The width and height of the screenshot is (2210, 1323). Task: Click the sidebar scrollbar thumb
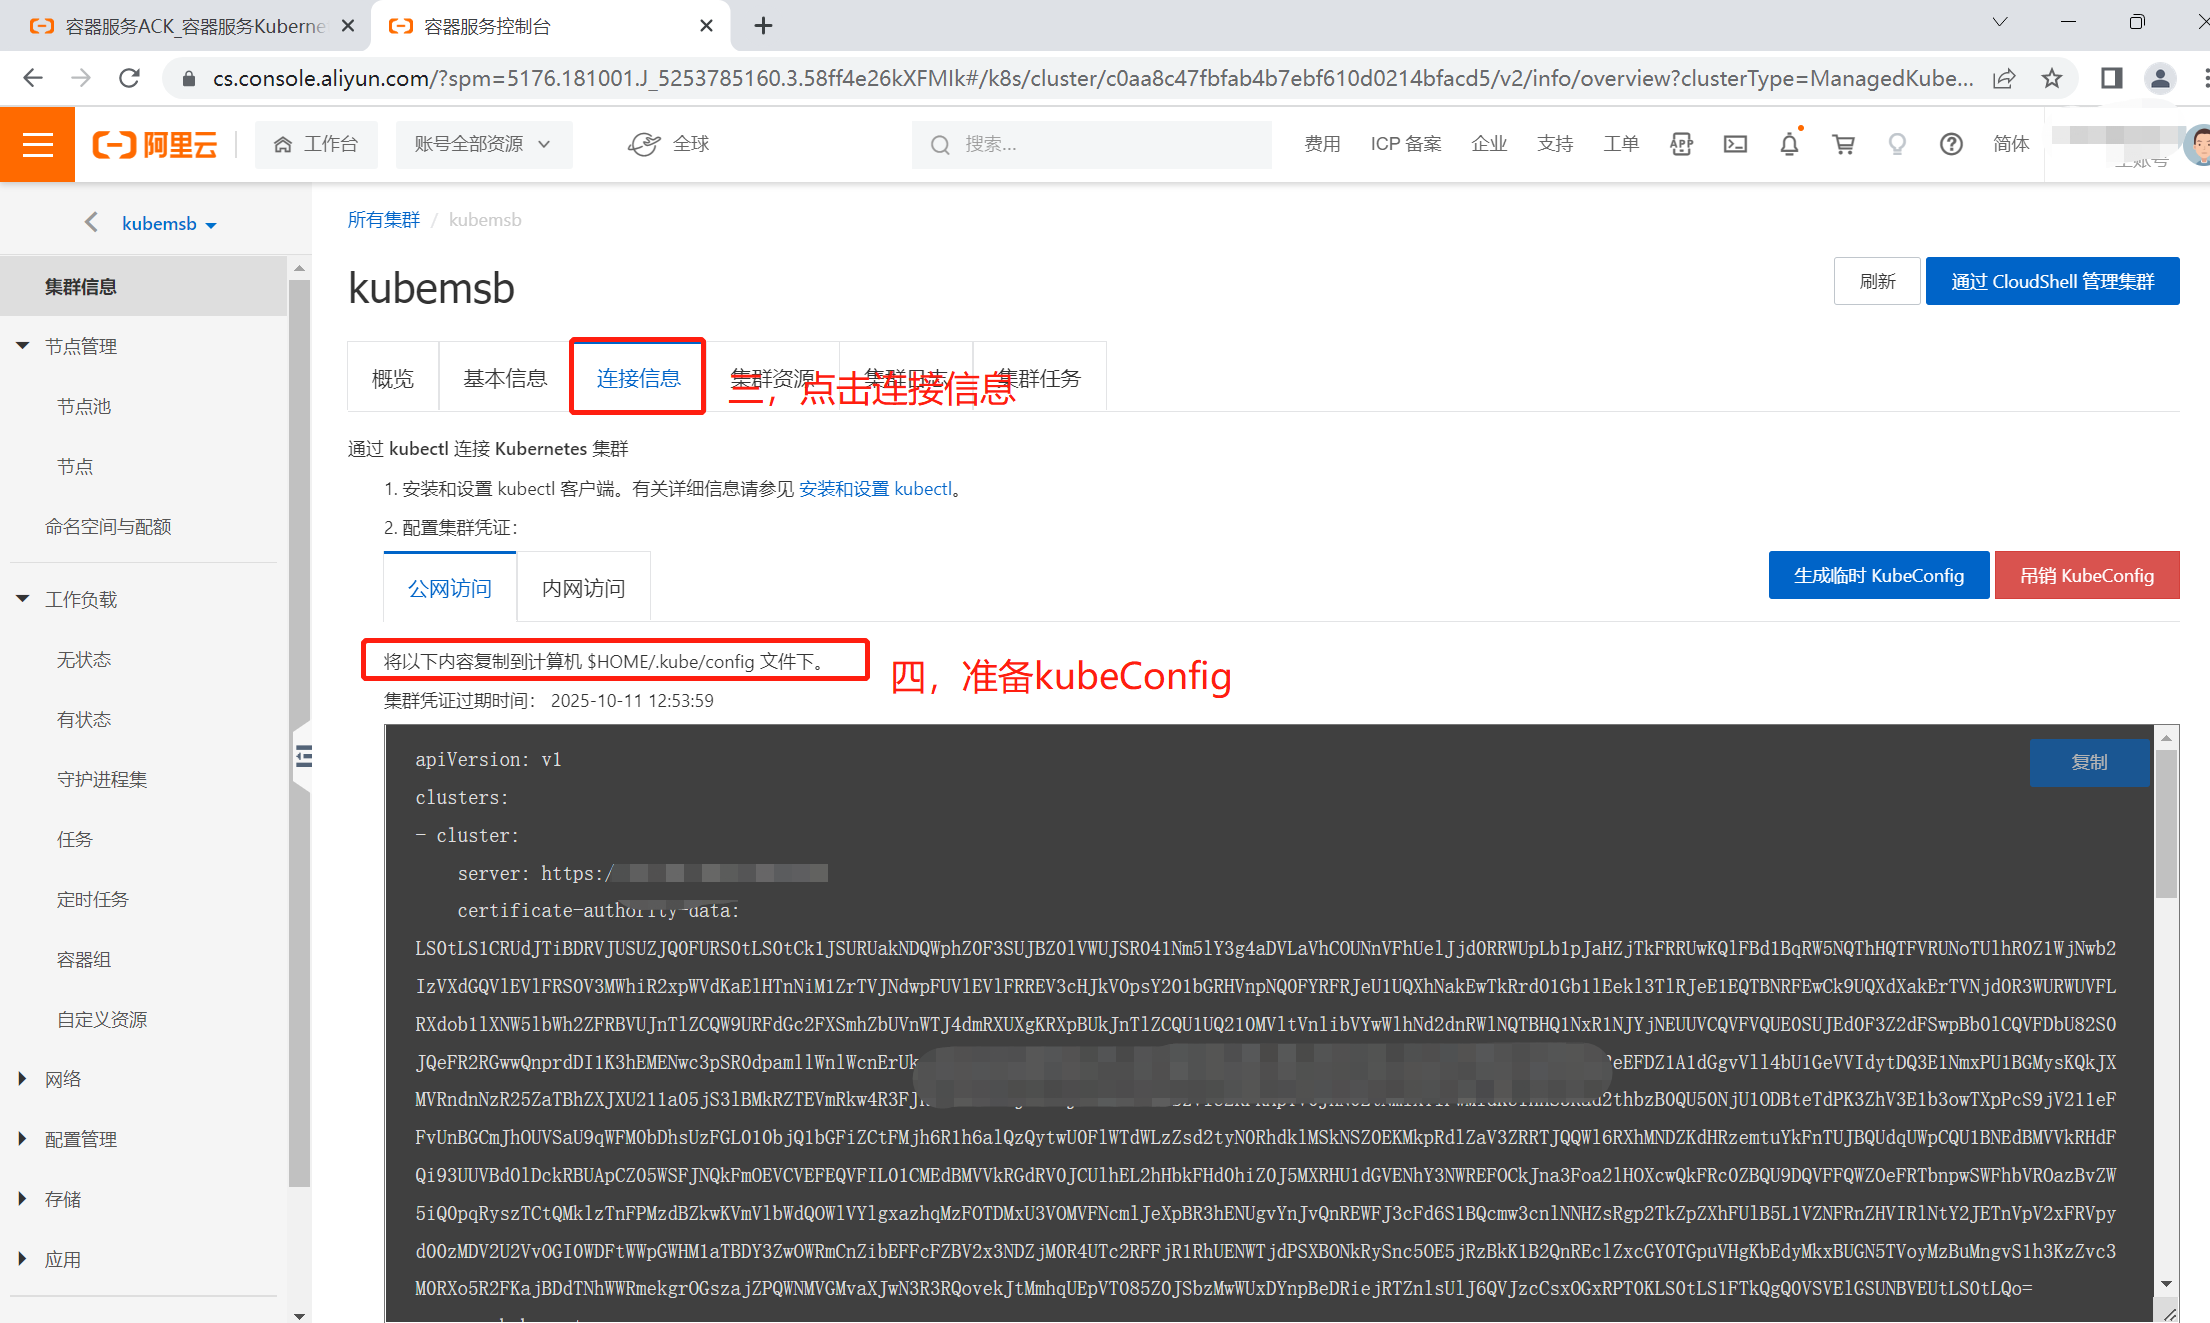299,732
